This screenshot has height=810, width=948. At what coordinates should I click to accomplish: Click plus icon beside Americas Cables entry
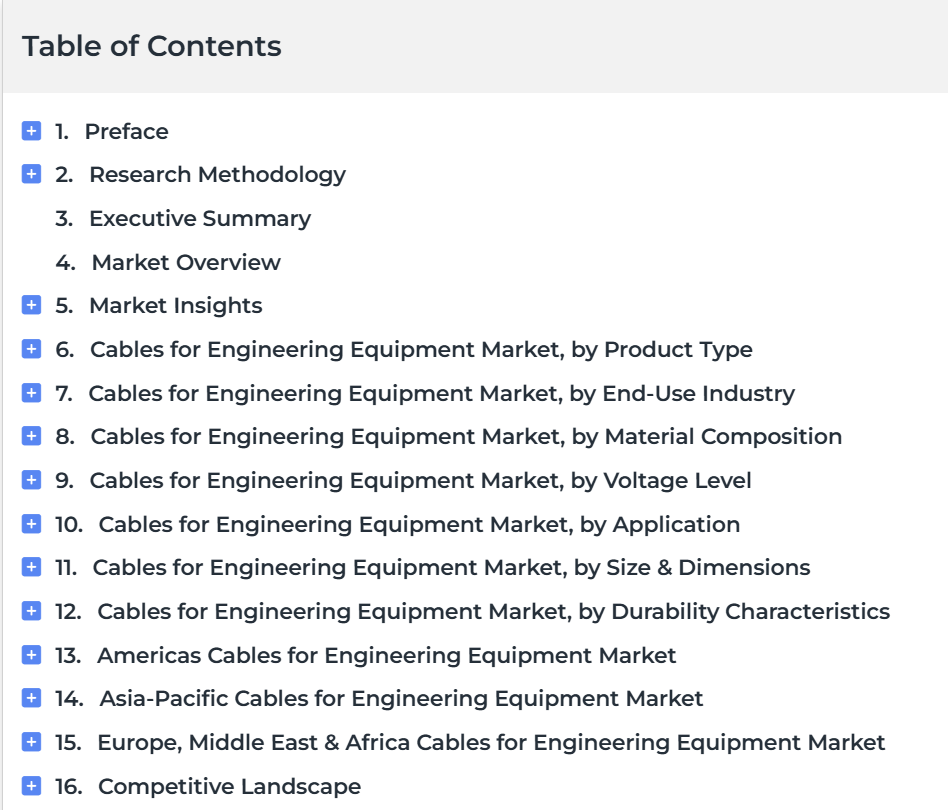31,655
